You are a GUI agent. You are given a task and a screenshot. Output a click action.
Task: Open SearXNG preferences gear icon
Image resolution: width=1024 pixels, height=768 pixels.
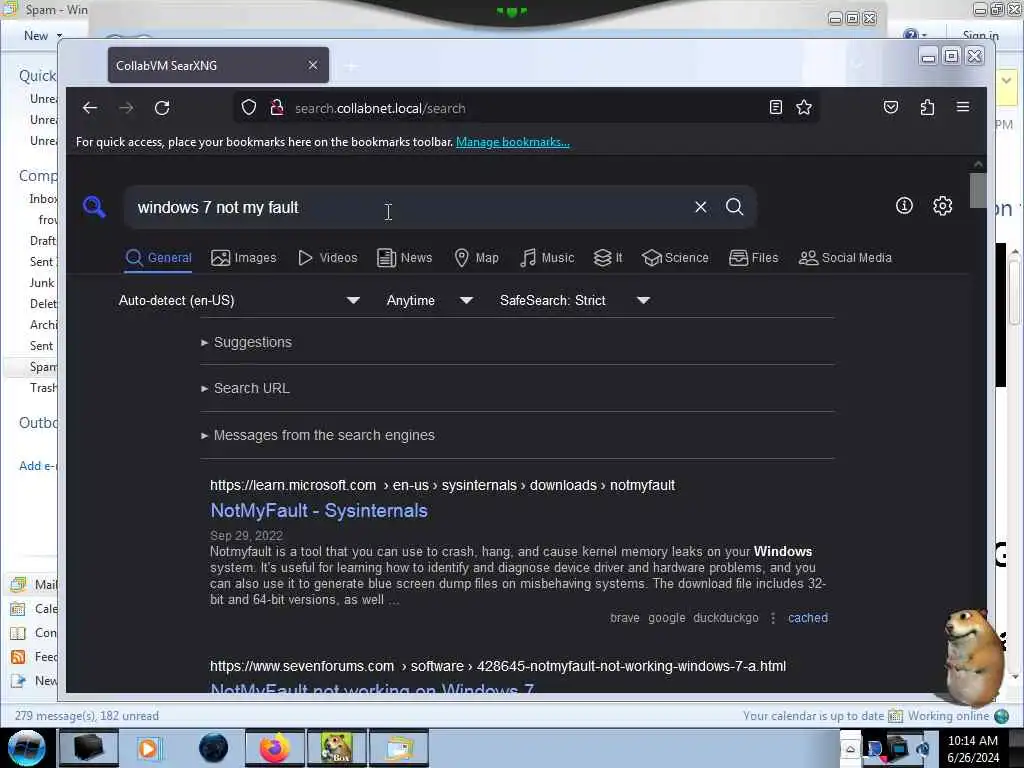(x=942, y=206)
